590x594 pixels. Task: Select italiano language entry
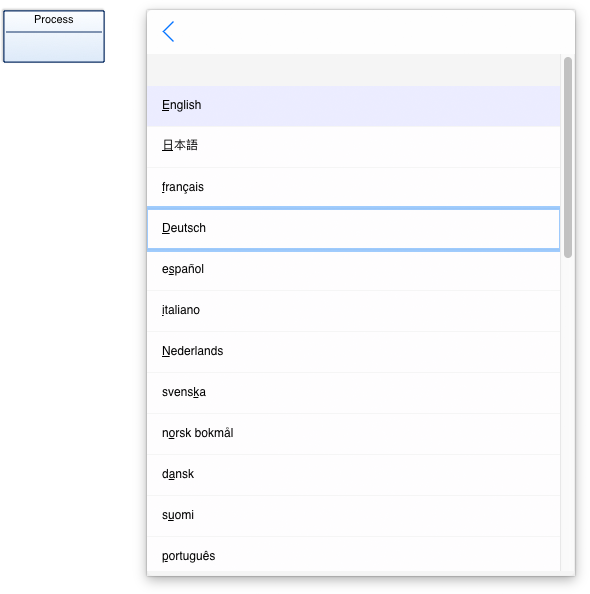354,311
